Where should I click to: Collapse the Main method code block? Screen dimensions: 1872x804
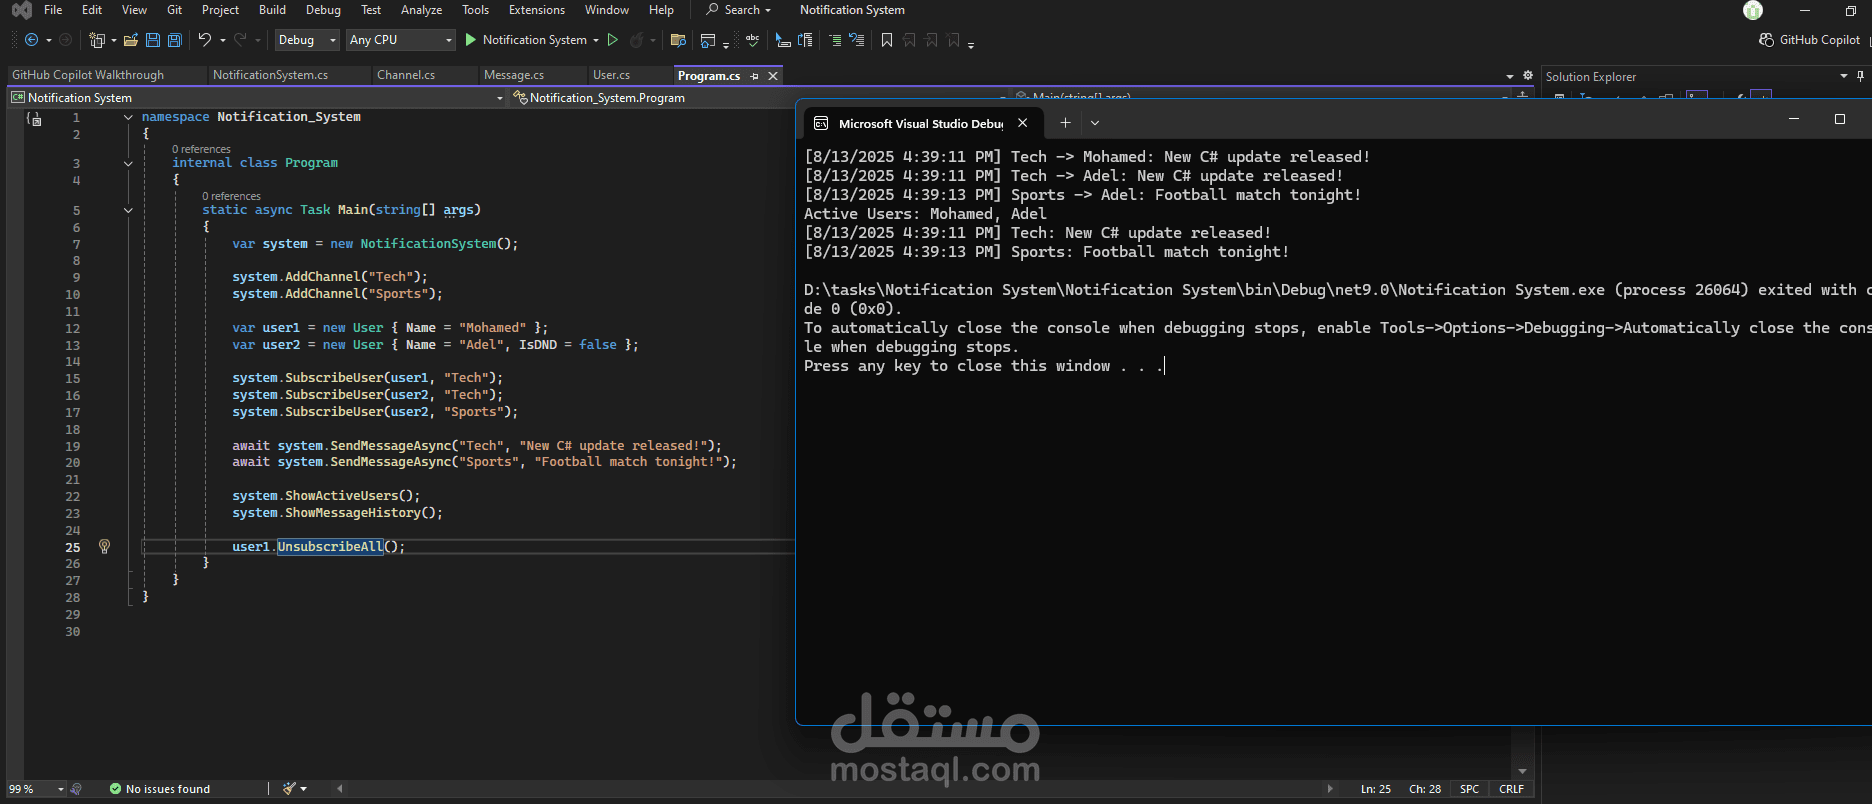(128, 210)
